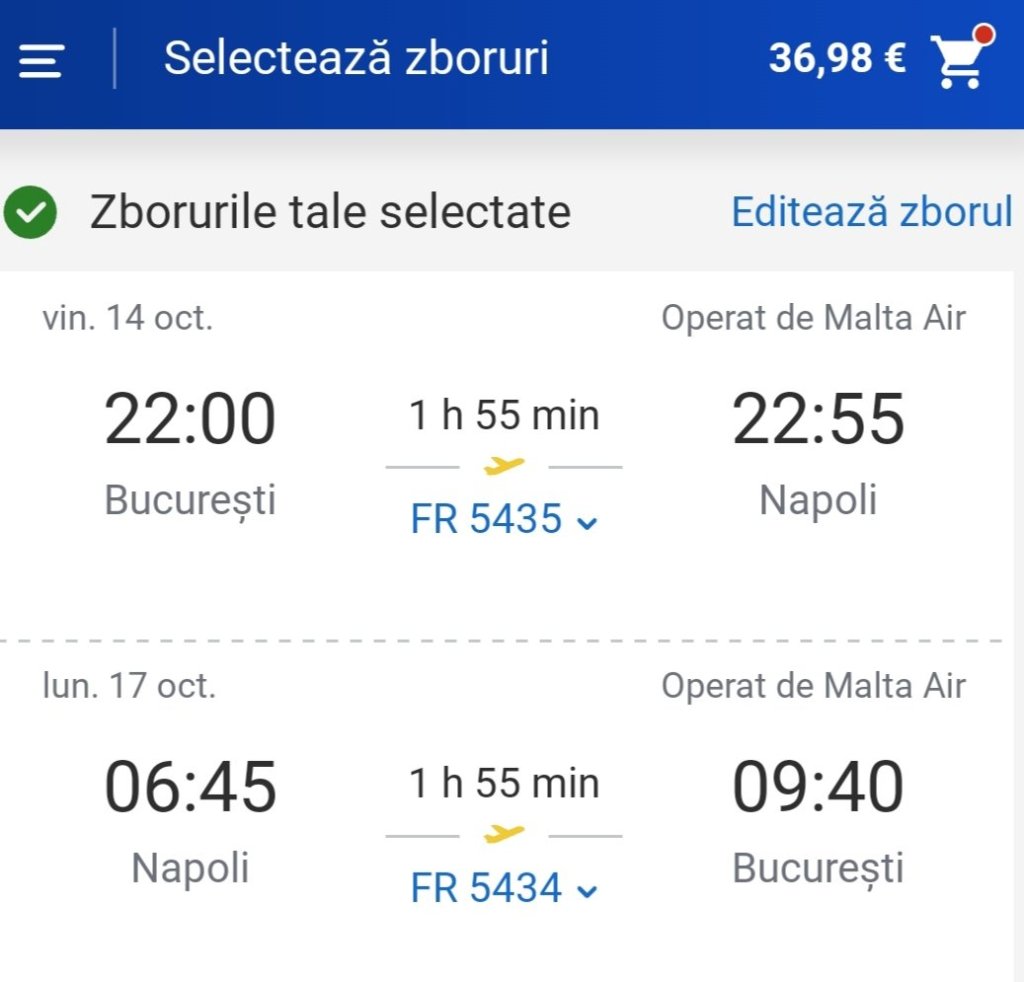Click the 22:55 Napoli arrival time
Image resolution: width=1024 pixels, height=982 pixels.
point(818,420)
